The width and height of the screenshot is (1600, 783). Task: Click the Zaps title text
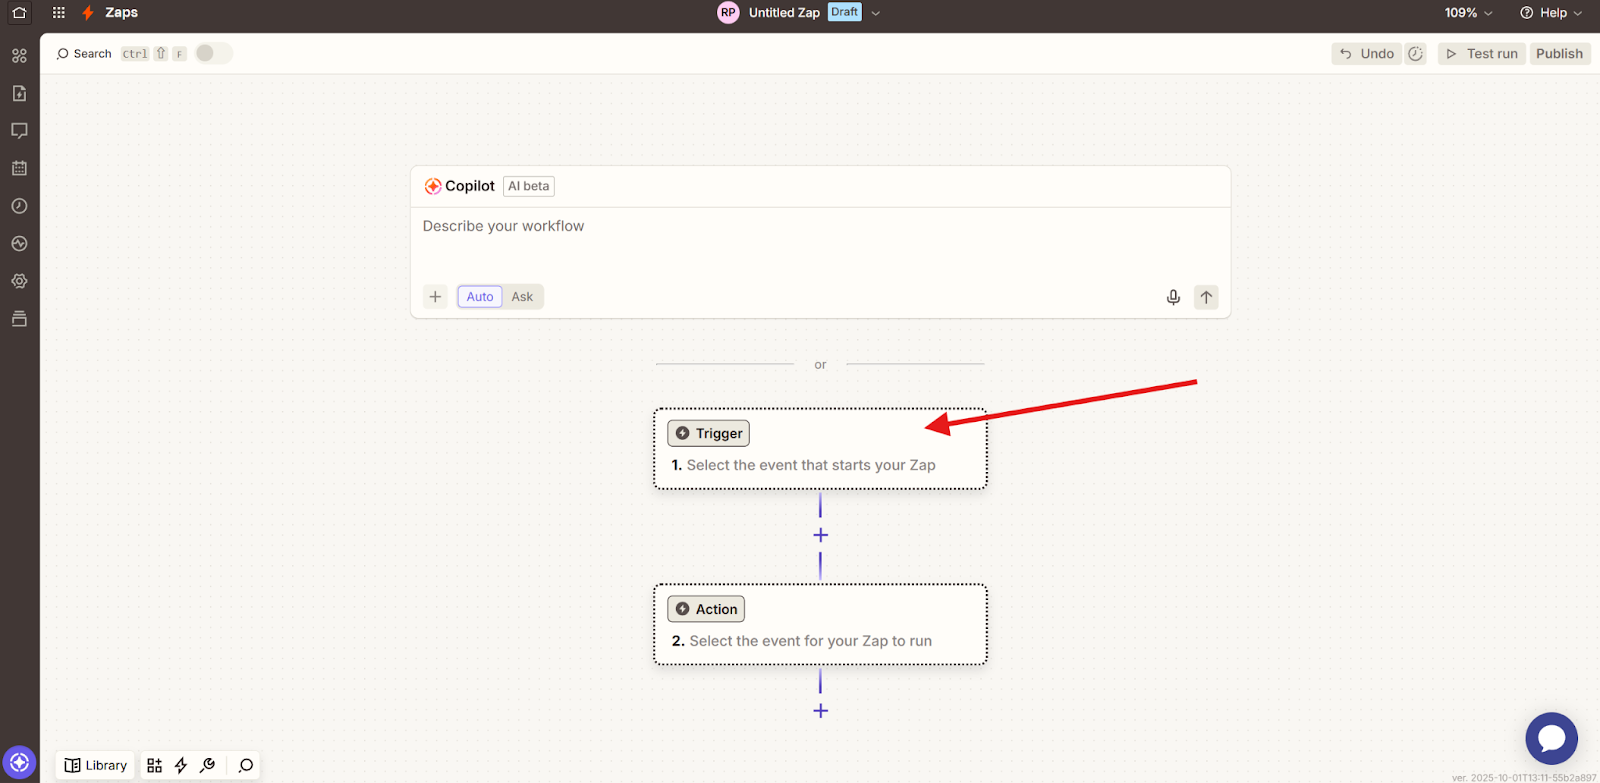[x=122, y=13]
